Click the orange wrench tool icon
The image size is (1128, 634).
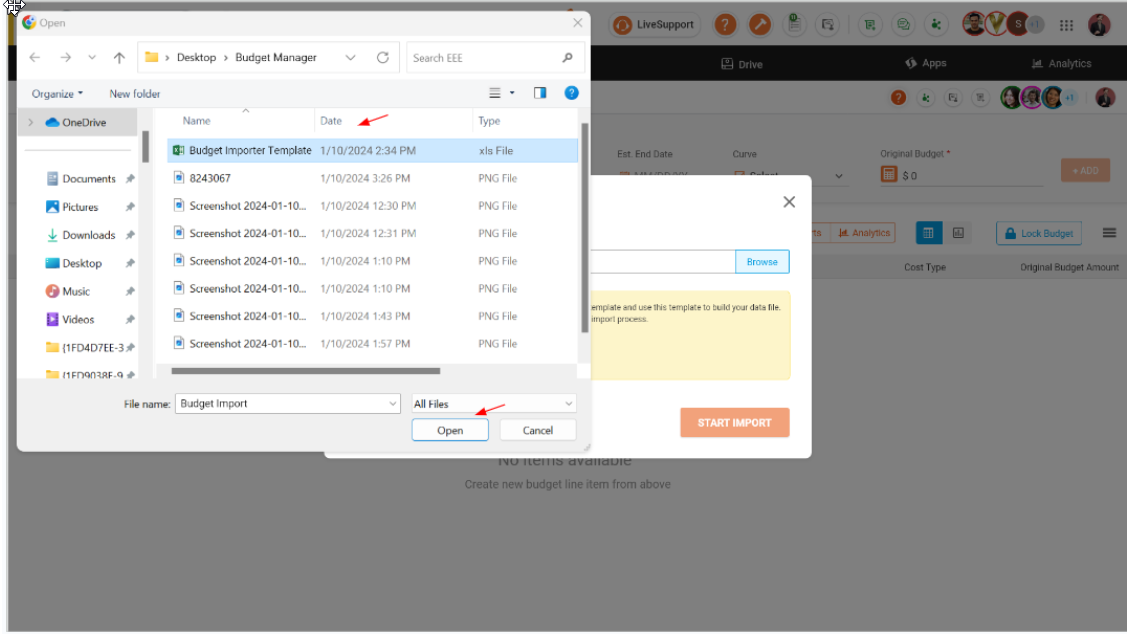[760, 24]
